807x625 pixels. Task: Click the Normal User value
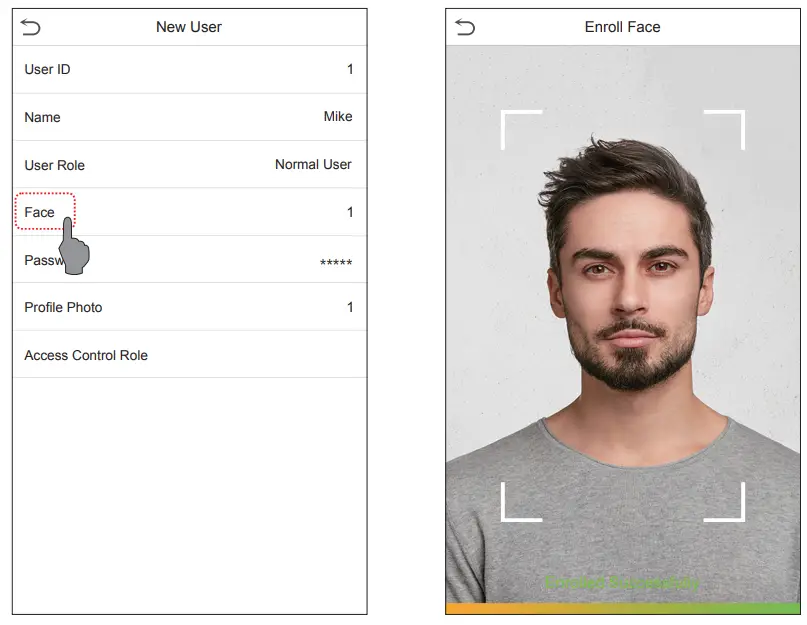[x=313, y=164]
